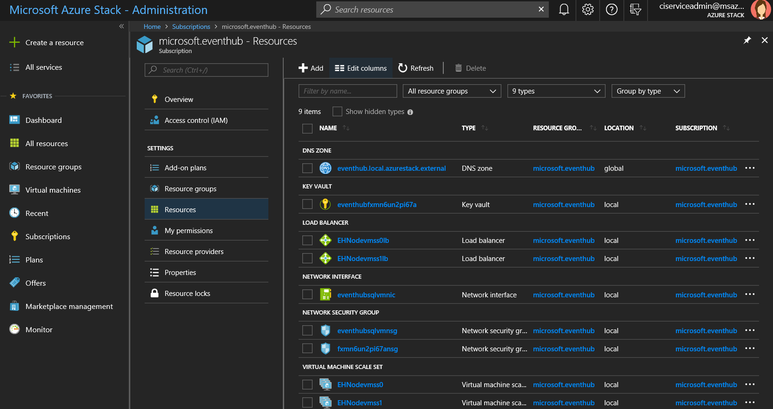Click the Key vault resource icon
This screenshot has width=773, height=409.
tap(325, 204)
